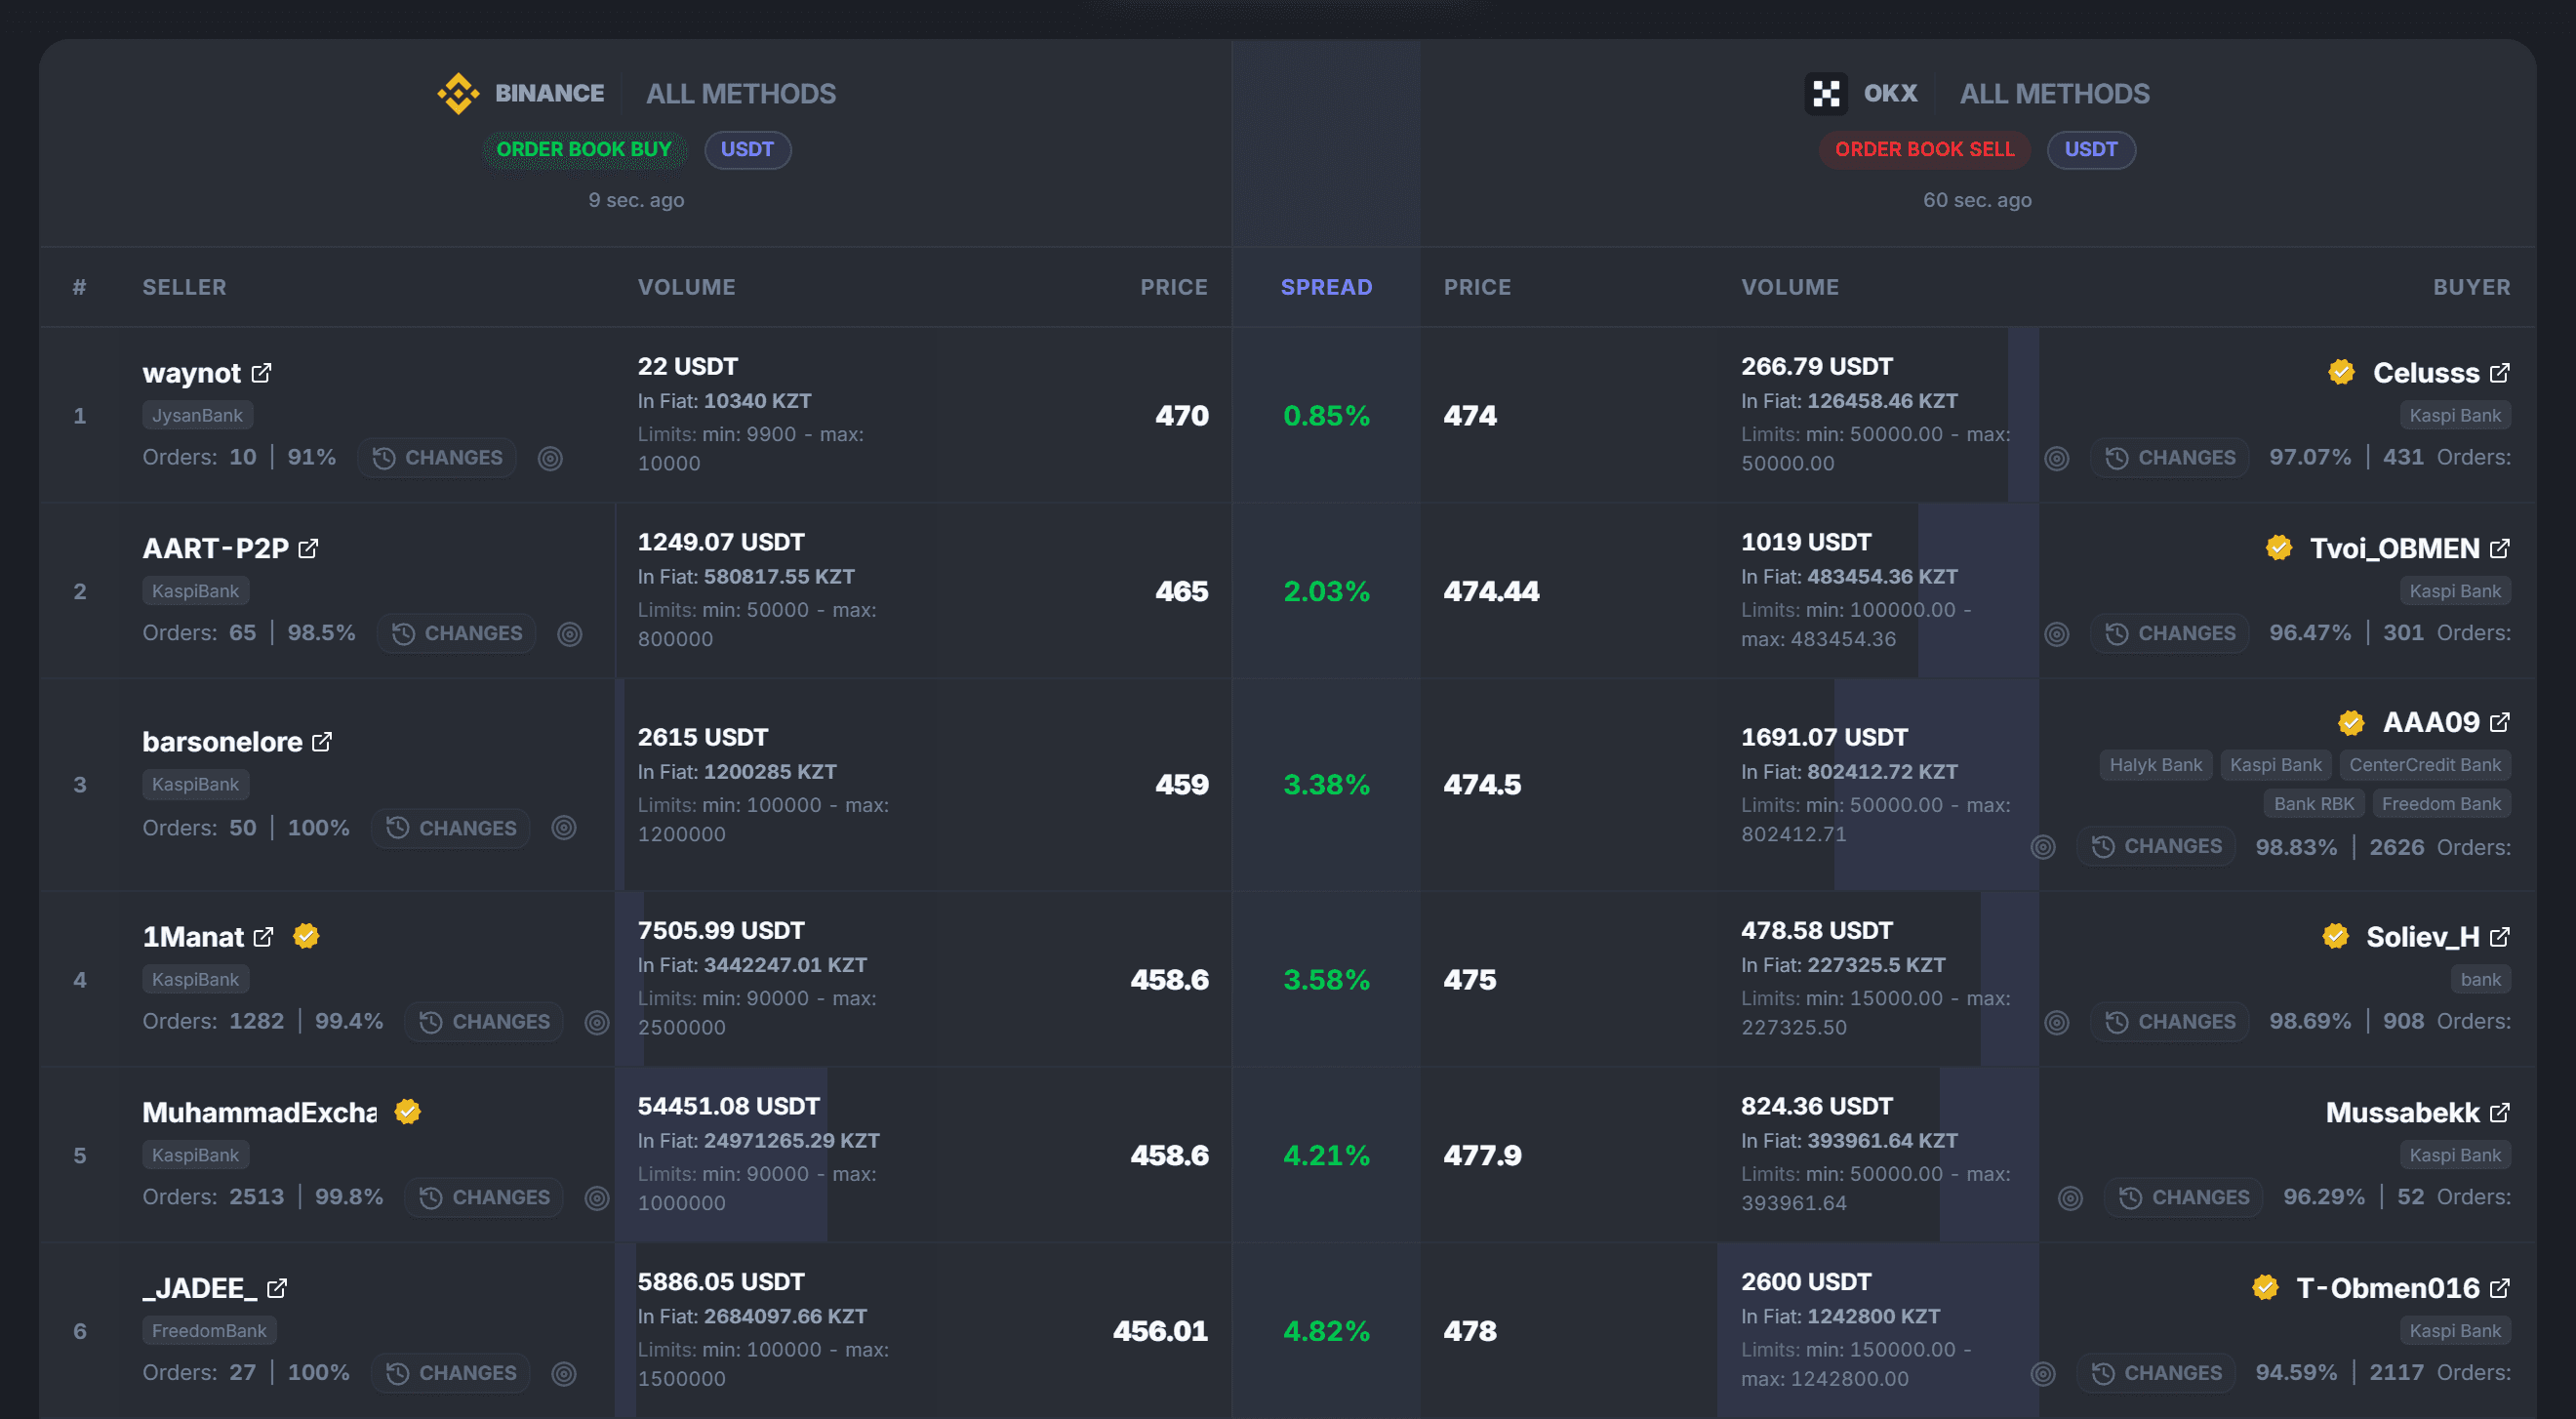Open Tvoi_OBMEN external profile link icon
The image size is (2576, 1419).
coord(2499,549)
